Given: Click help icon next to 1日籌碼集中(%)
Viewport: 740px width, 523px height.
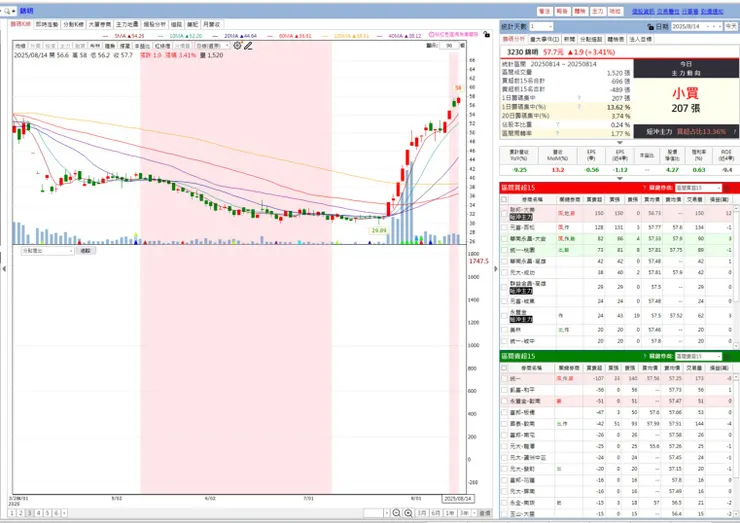Looking at the screenshot, I should 579,107.
